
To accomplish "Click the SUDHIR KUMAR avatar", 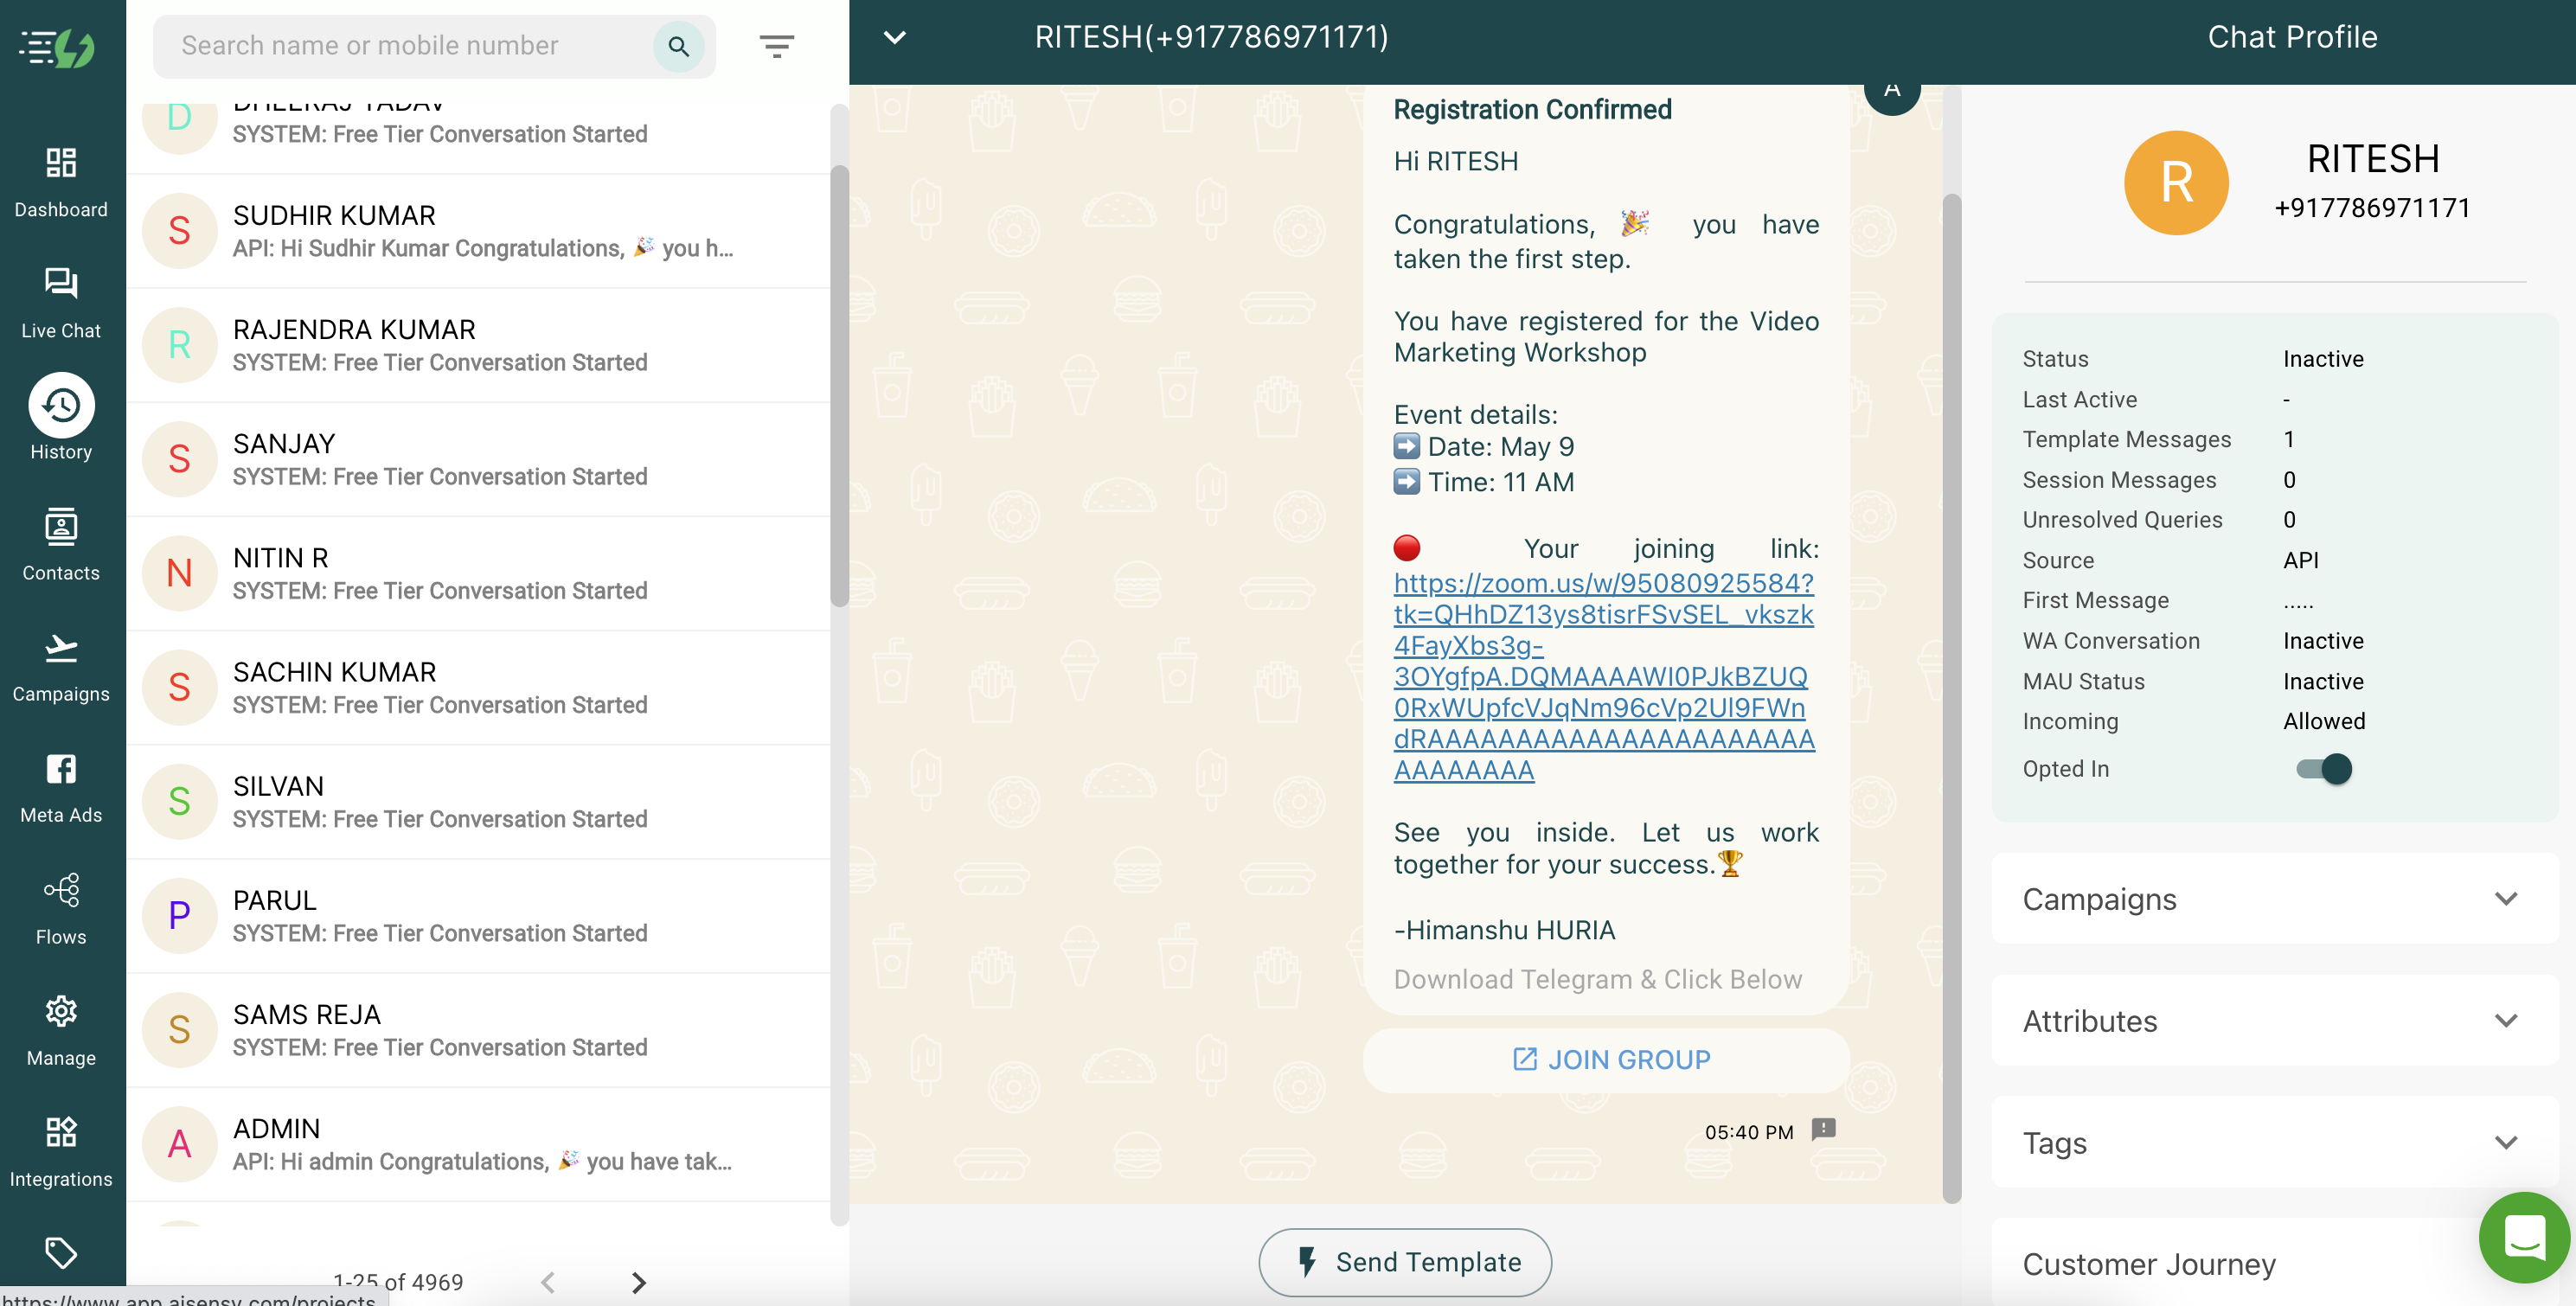I will [x=179, y=231].
